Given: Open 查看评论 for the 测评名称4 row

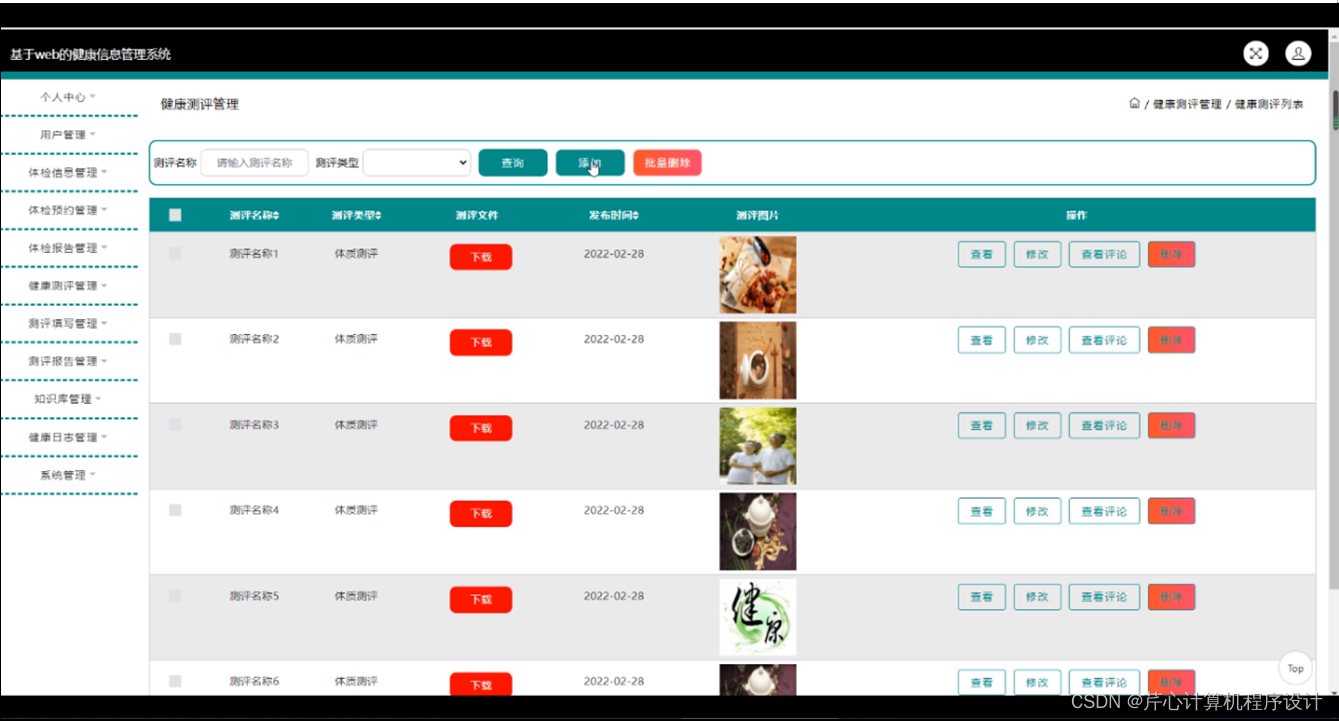Looking at the screenshot, I should 1104,511.
